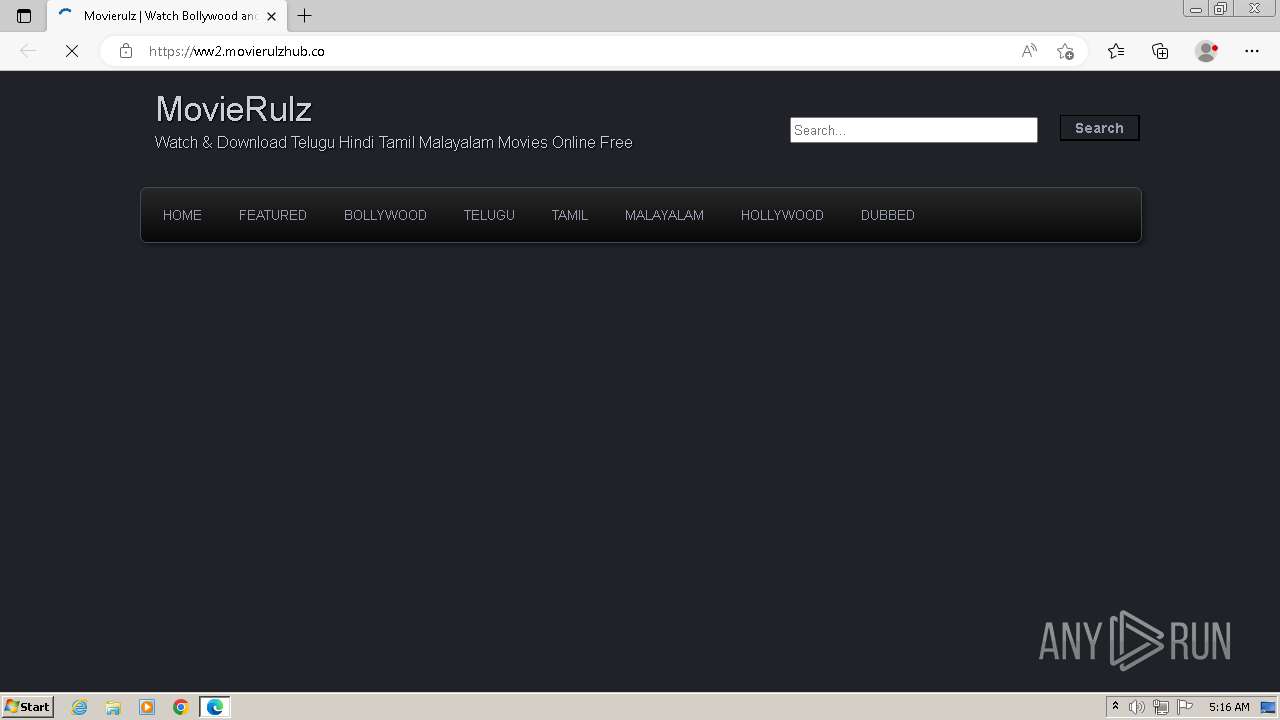Launch media player from taskbar

click(147, 707)
